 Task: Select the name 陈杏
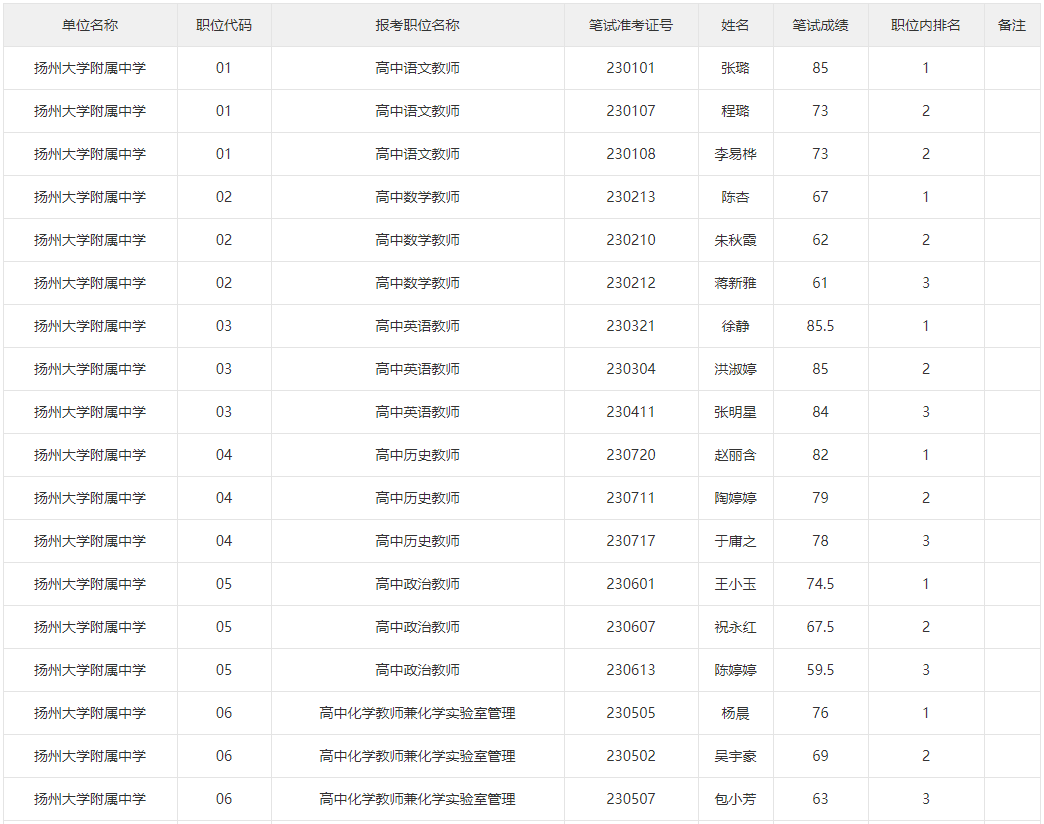pos(735,197)
